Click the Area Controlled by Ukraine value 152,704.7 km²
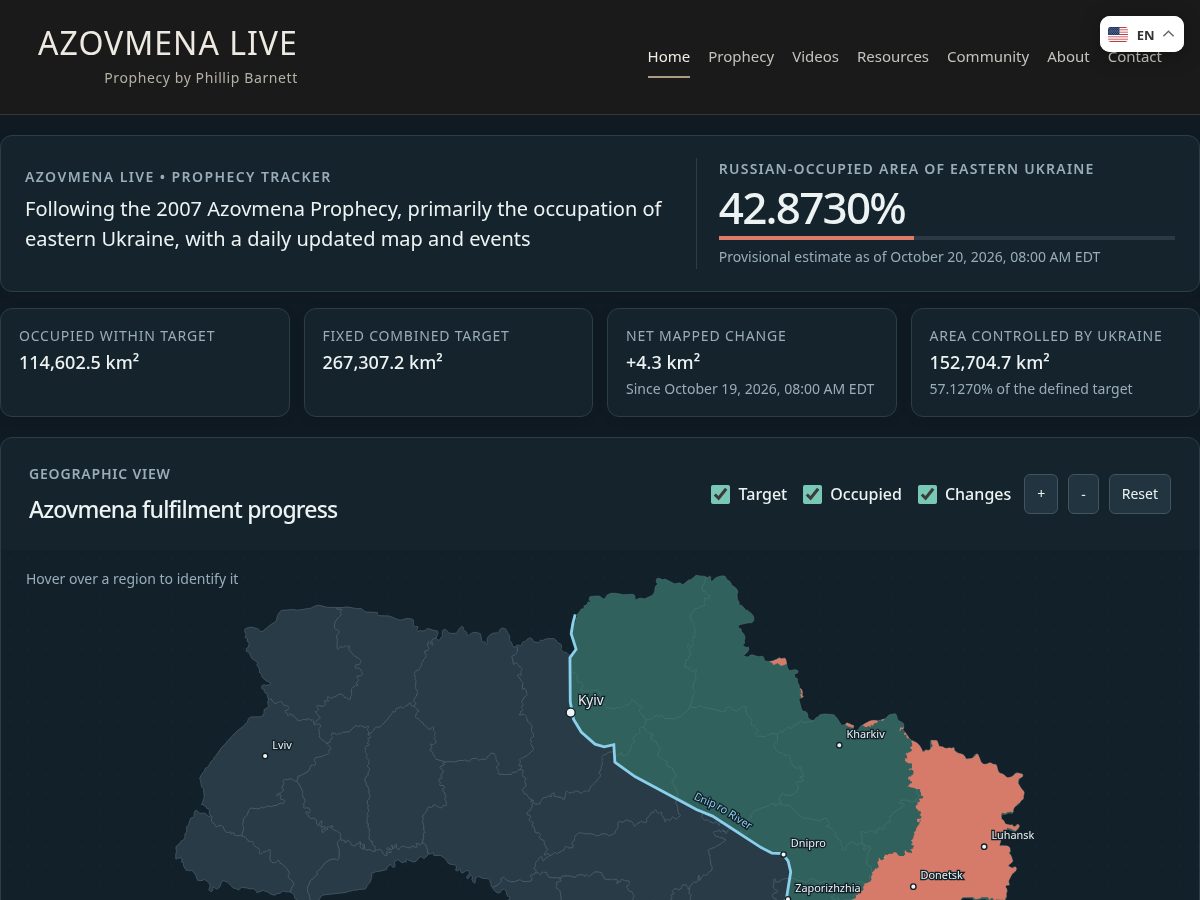Screen dimensions: 1200x900 click(990, 362)
